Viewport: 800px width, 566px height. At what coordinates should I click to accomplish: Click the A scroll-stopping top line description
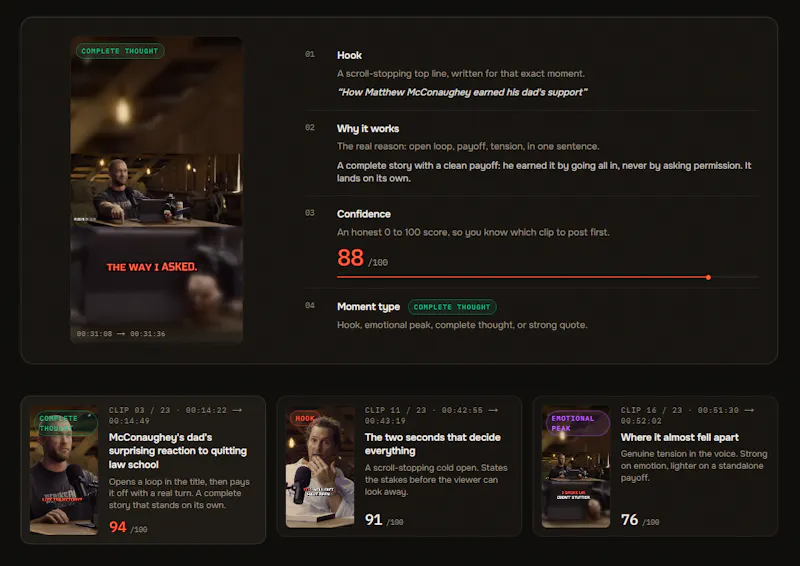(461, 73)
